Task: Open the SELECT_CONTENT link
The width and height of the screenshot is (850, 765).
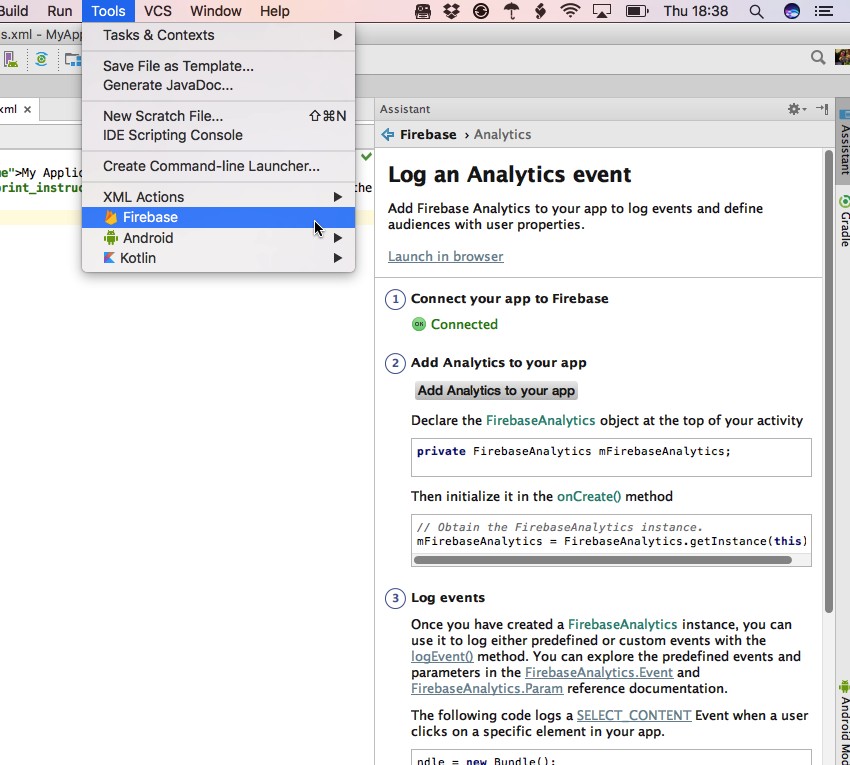Action: click(x=634, y=715)
